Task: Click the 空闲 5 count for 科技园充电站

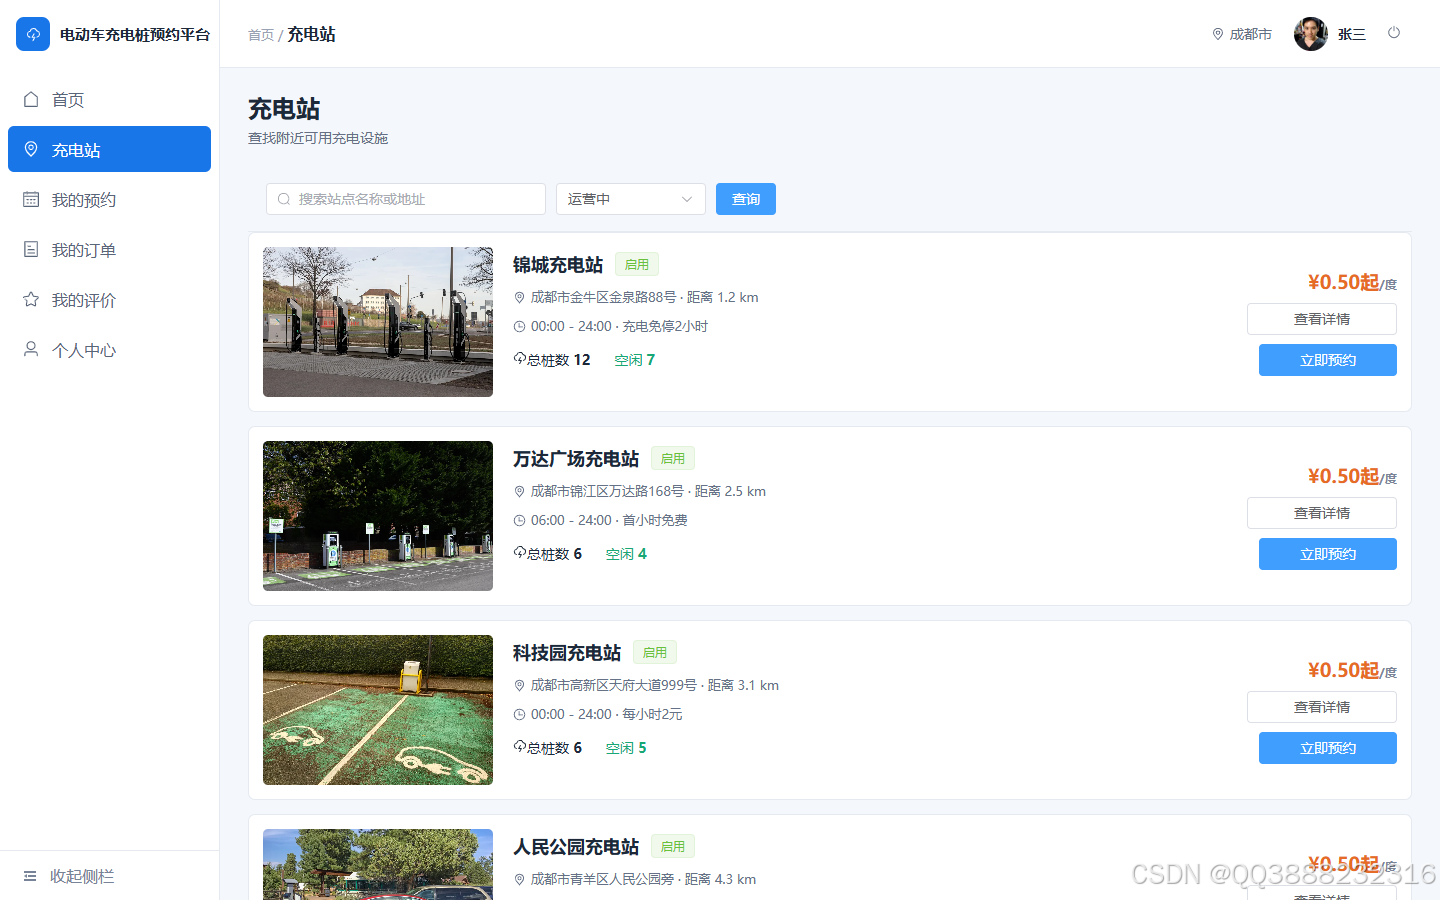Action: 626,748
